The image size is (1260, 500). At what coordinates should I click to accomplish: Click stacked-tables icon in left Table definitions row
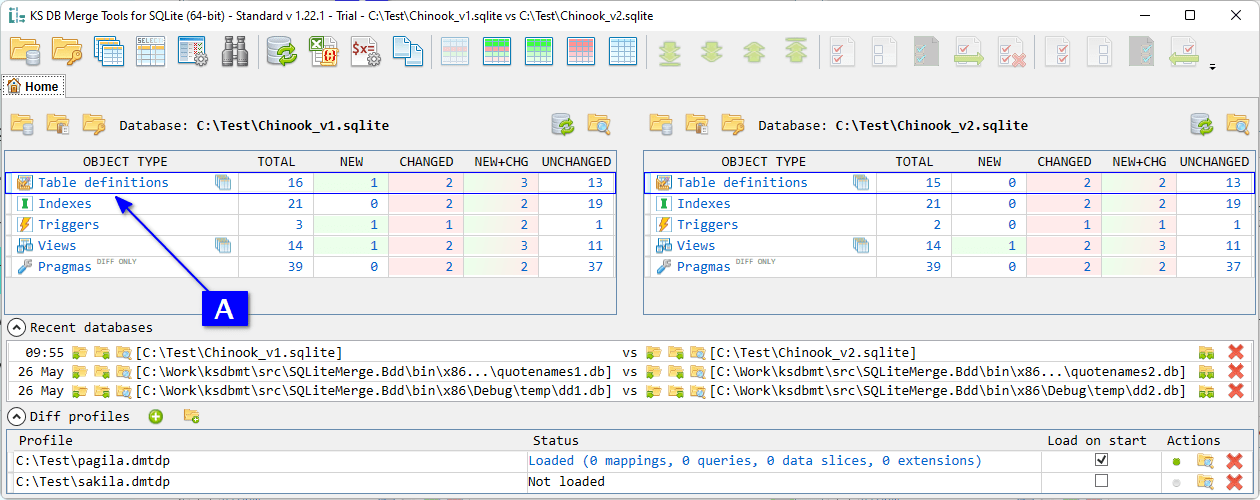[x=223, y=182]
